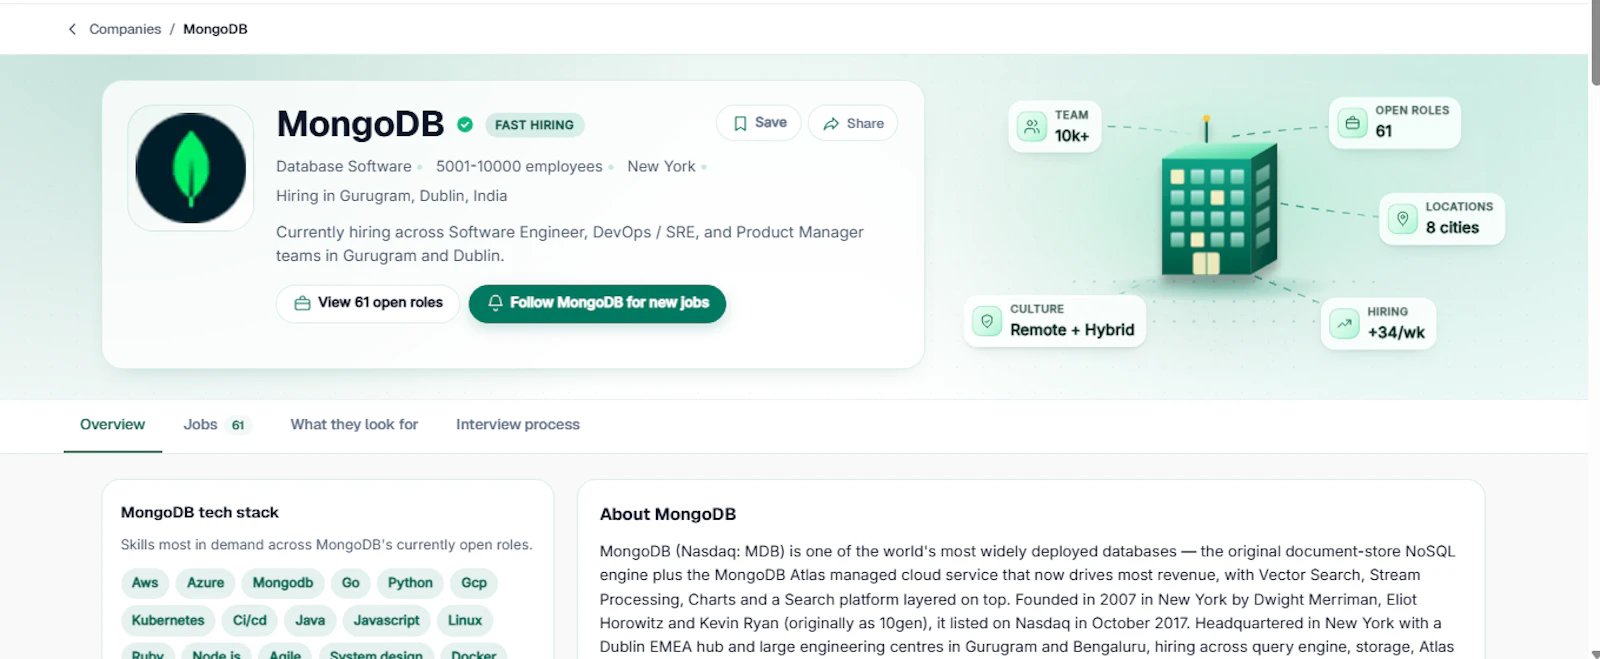Click the 10k+ team value

pyautogui.click(x=1072, y=136)
